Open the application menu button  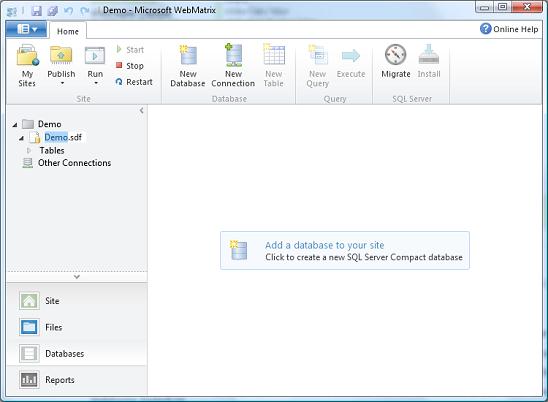point(26,29)
